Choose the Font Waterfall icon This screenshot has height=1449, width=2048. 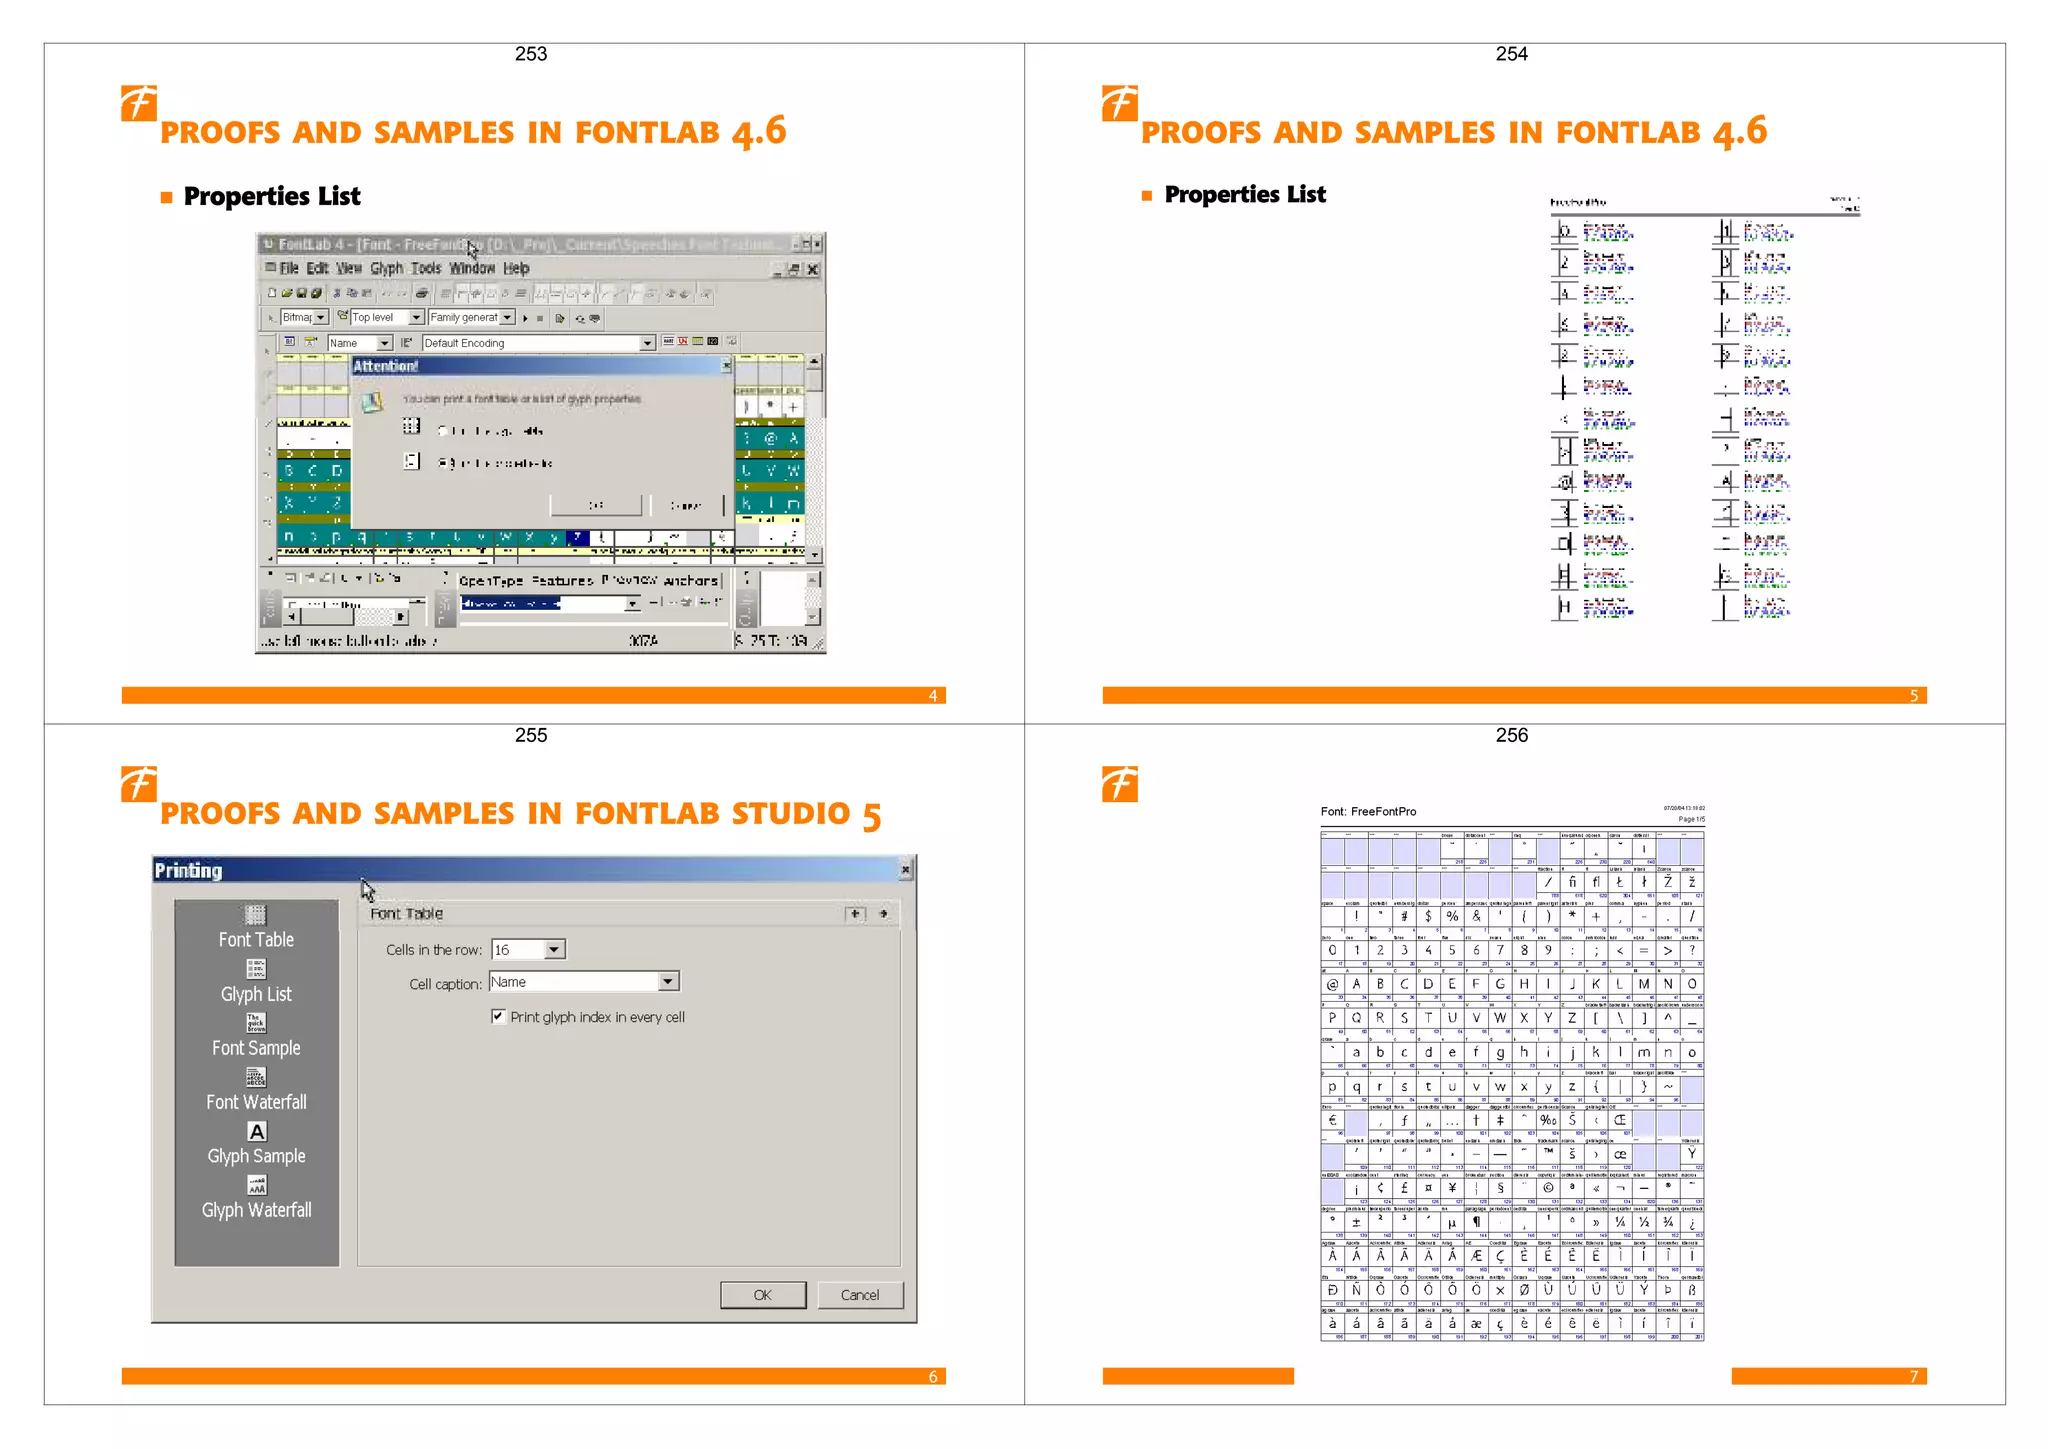pyautogui.click(x=256, y=1077)
